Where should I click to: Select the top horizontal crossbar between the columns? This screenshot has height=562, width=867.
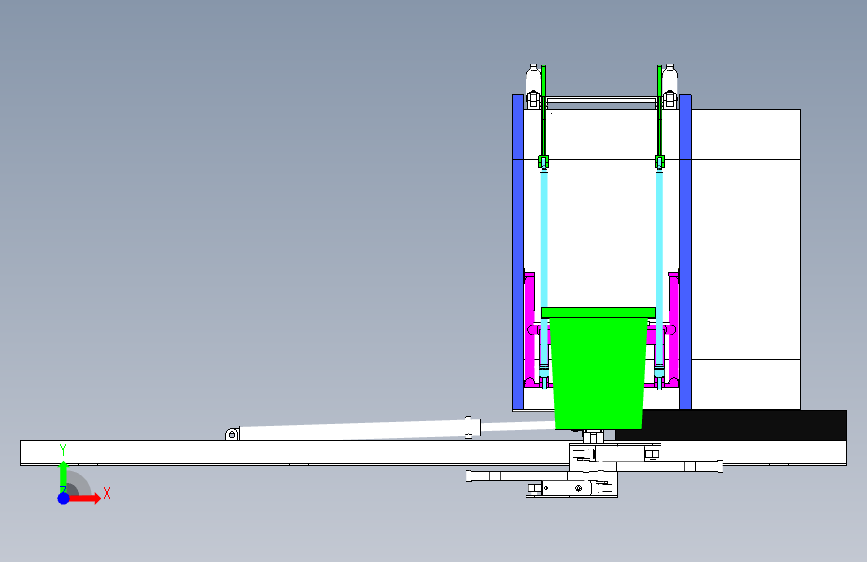[601, 100]
